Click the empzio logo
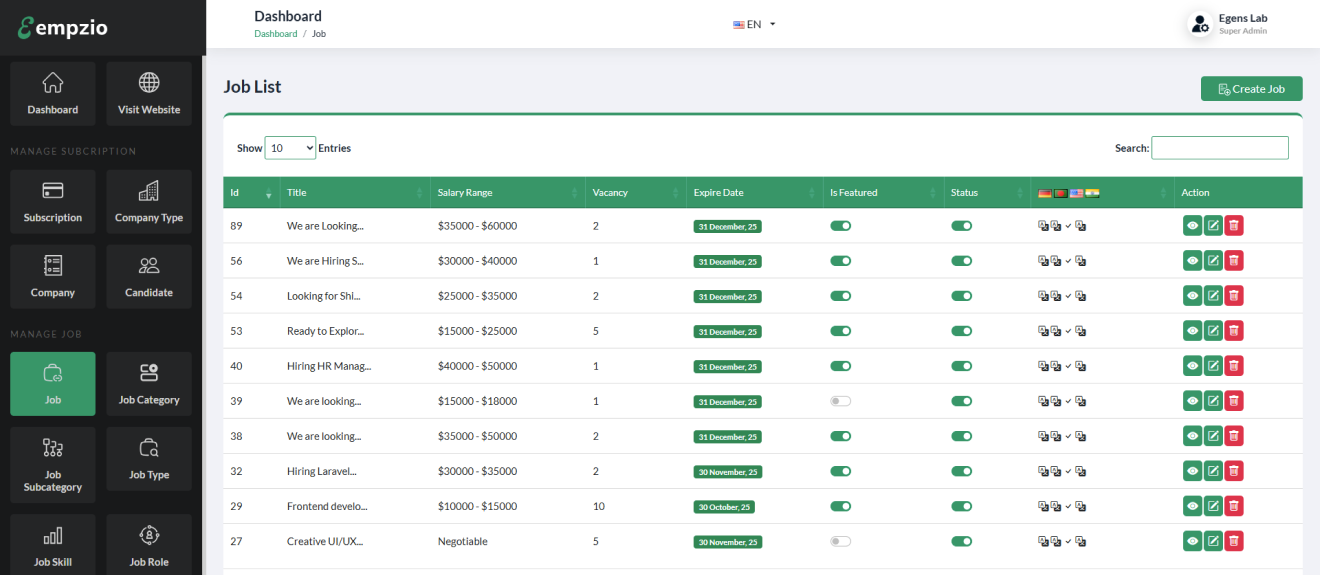 (x=62, y=28)
